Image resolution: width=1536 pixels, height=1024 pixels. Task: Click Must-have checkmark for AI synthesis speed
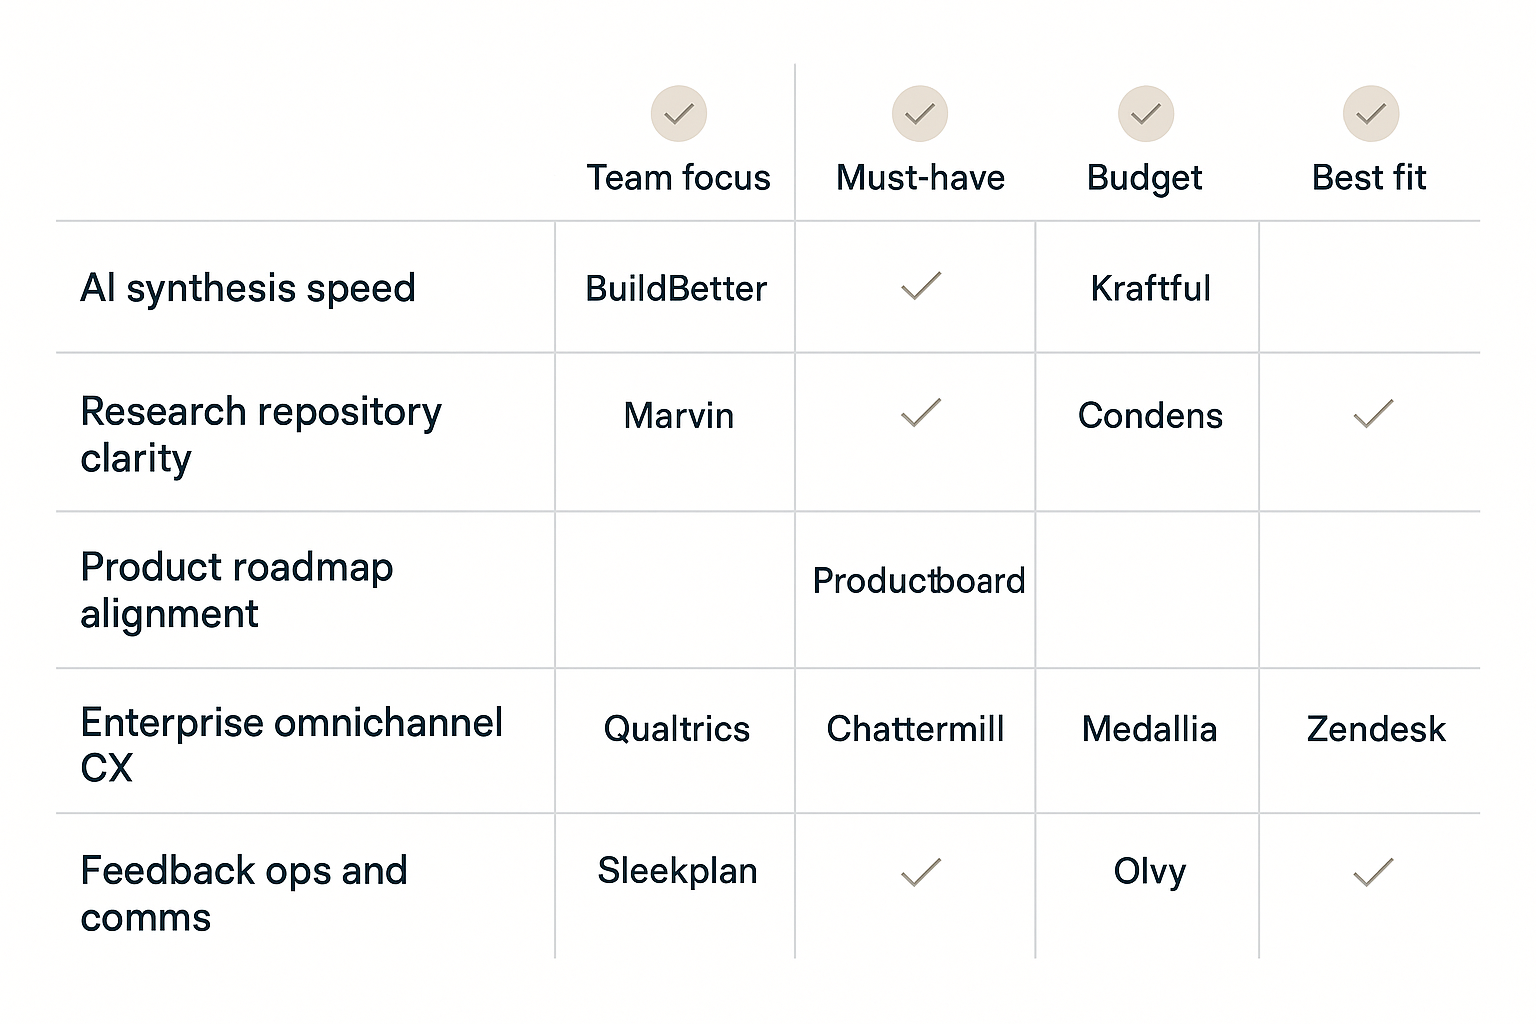[921, 286]
